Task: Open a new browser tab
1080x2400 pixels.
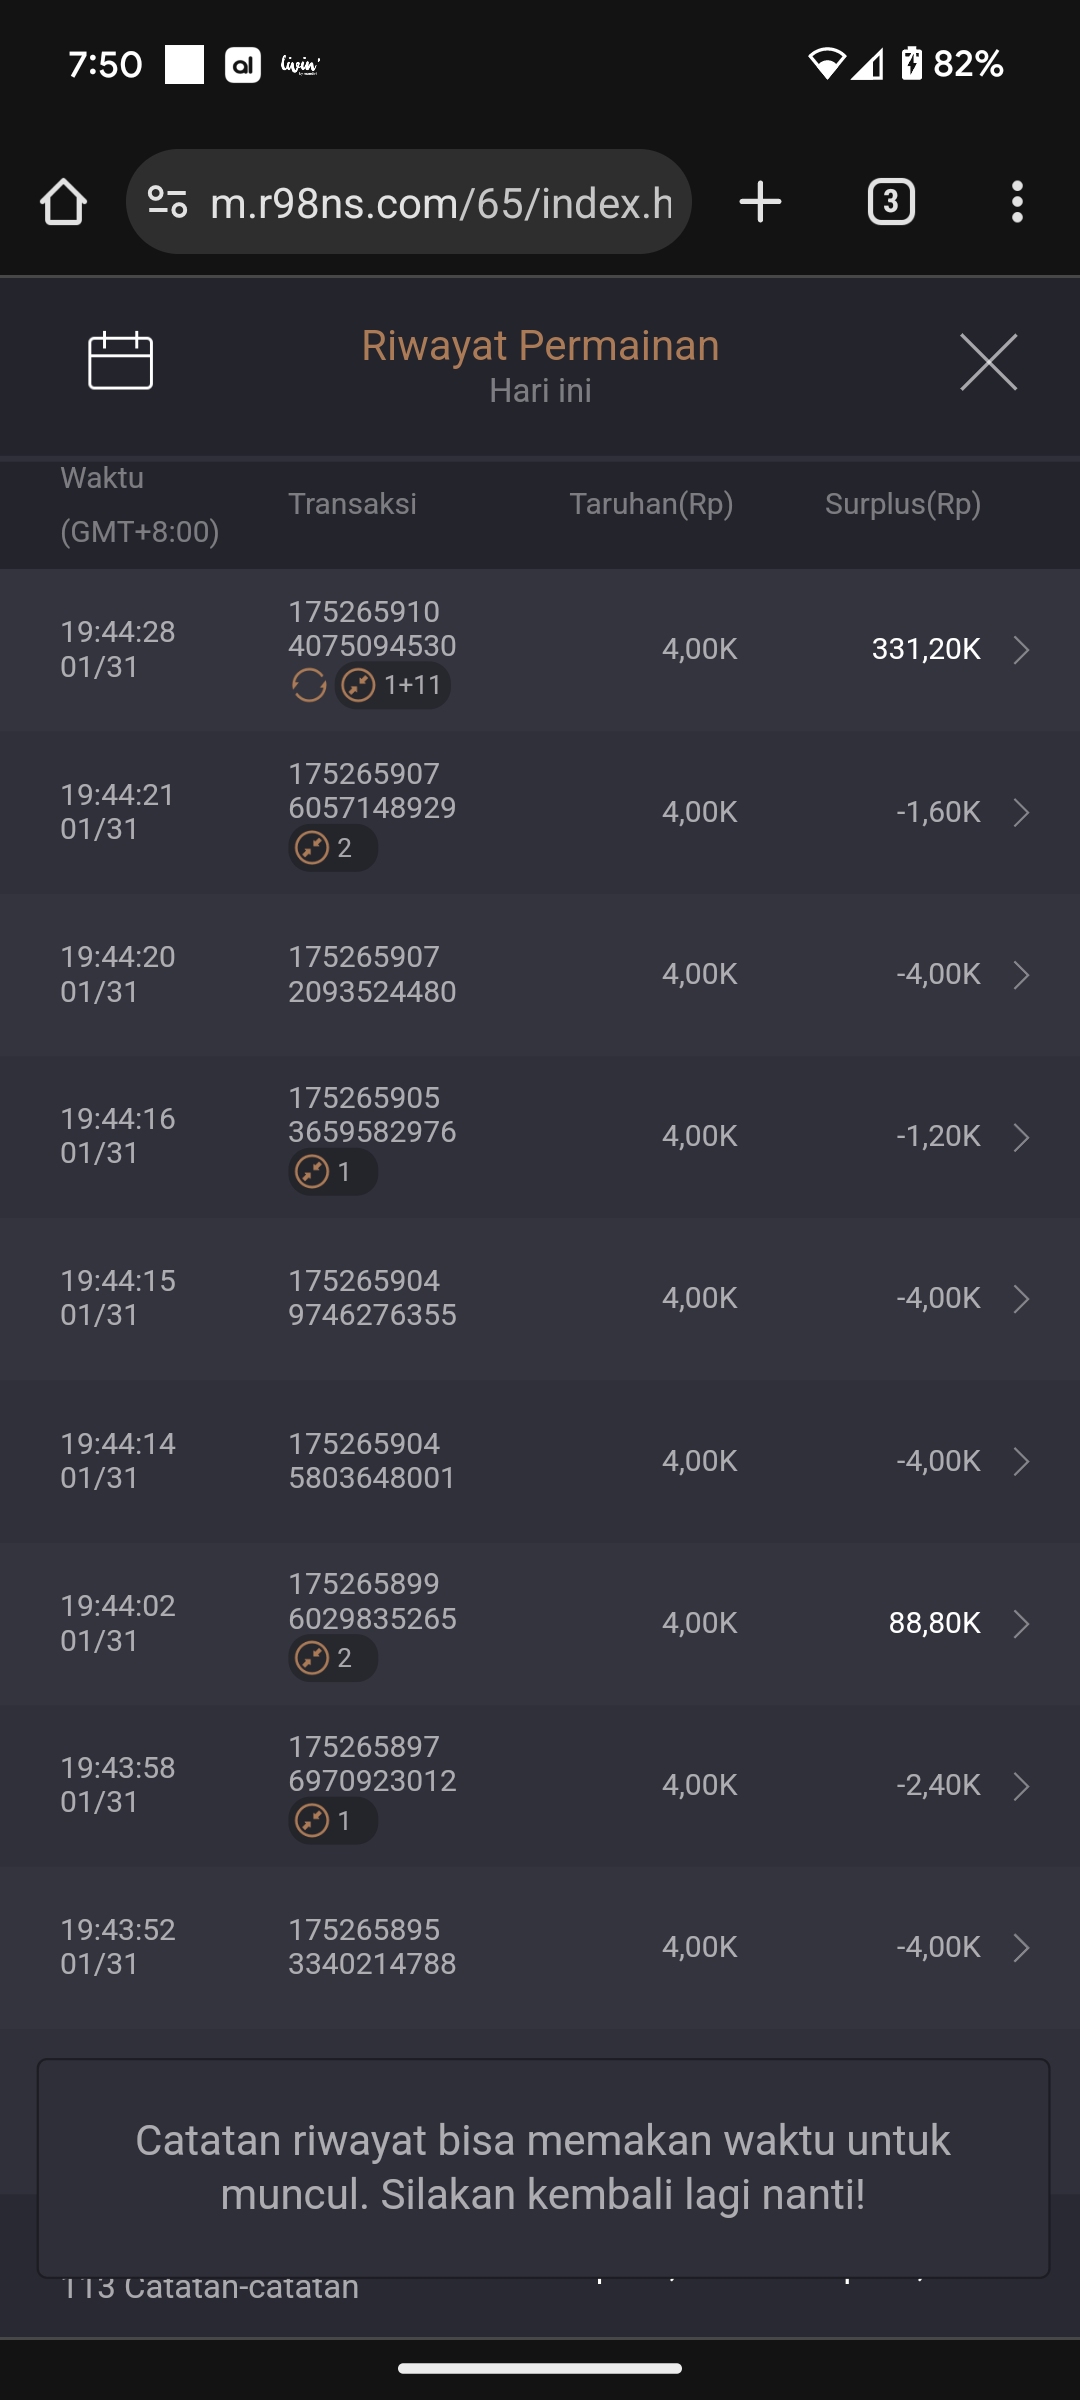Action: point(760,202)
